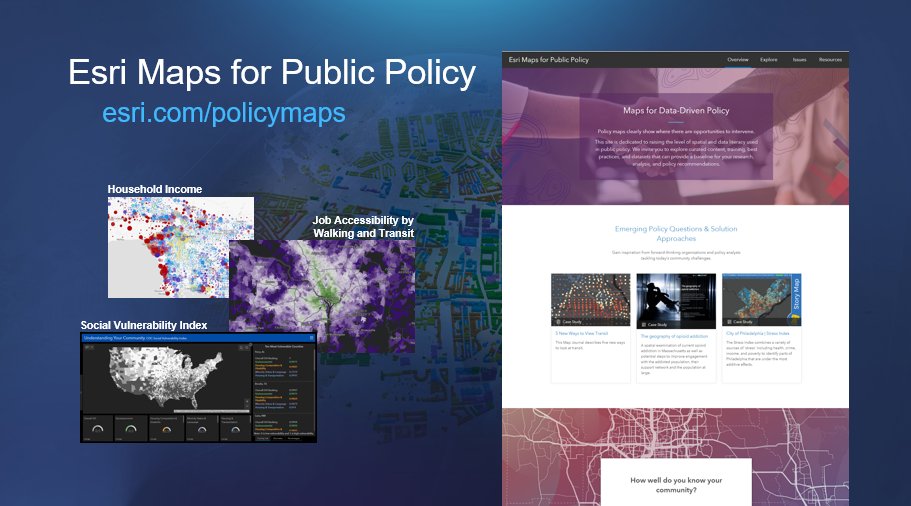Click the Esri Maps for Public Policy site title
Viewport: 911px width, 506px height.
[548, 59]
